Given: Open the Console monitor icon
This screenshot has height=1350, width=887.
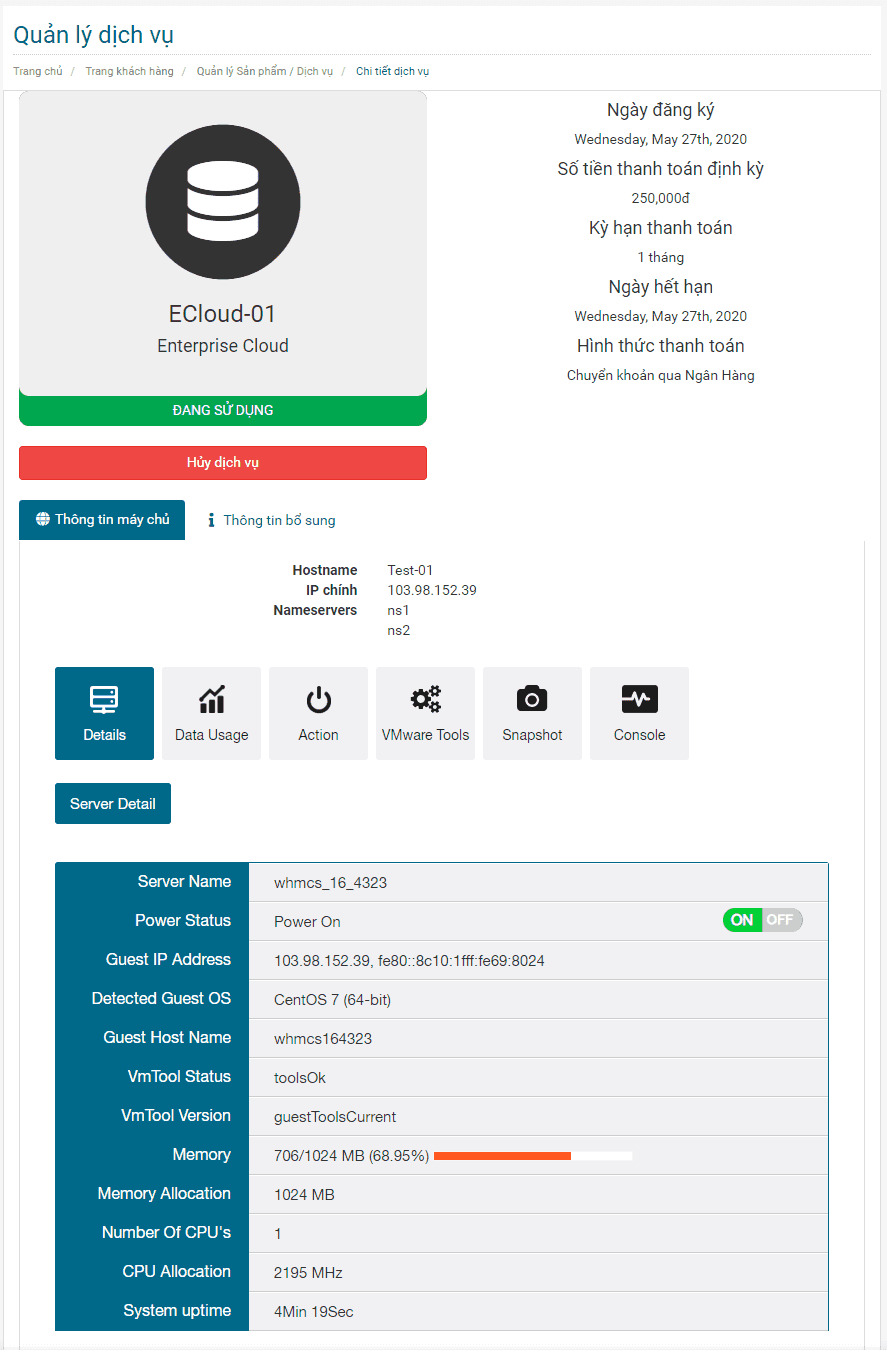Looking at the screenshot, I should [x=639, y=713].
